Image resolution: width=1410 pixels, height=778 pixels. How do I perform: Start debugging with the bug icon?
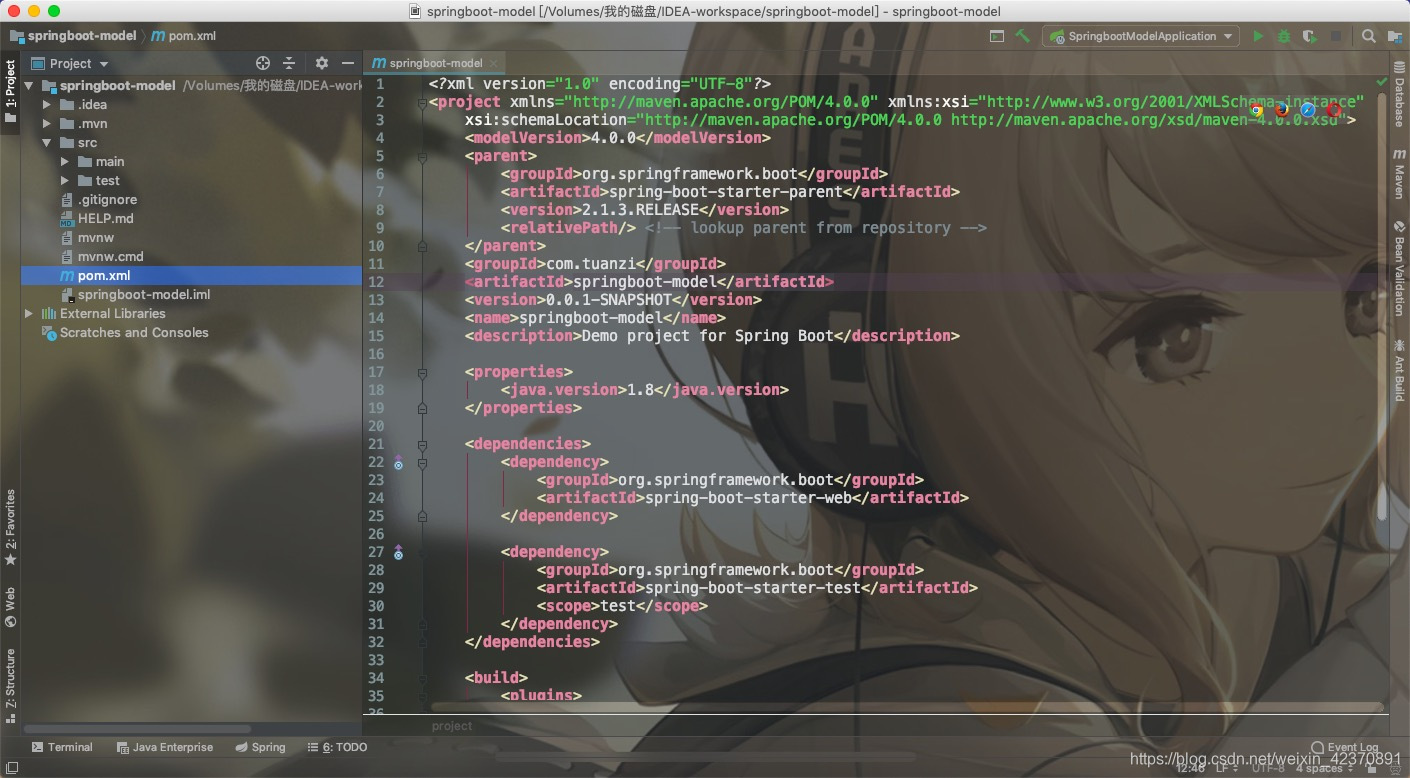point(1284,36)
